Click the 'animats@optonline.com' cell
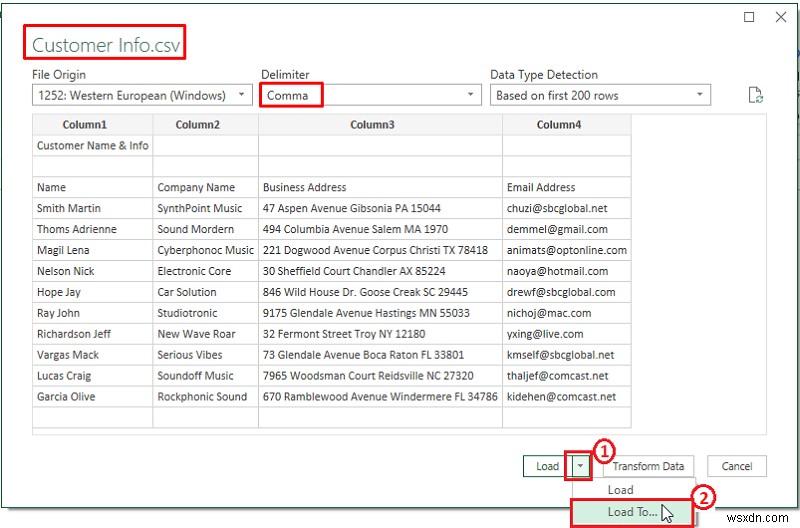This screenshot has height=528, width=800. click(x=567, y=250)
